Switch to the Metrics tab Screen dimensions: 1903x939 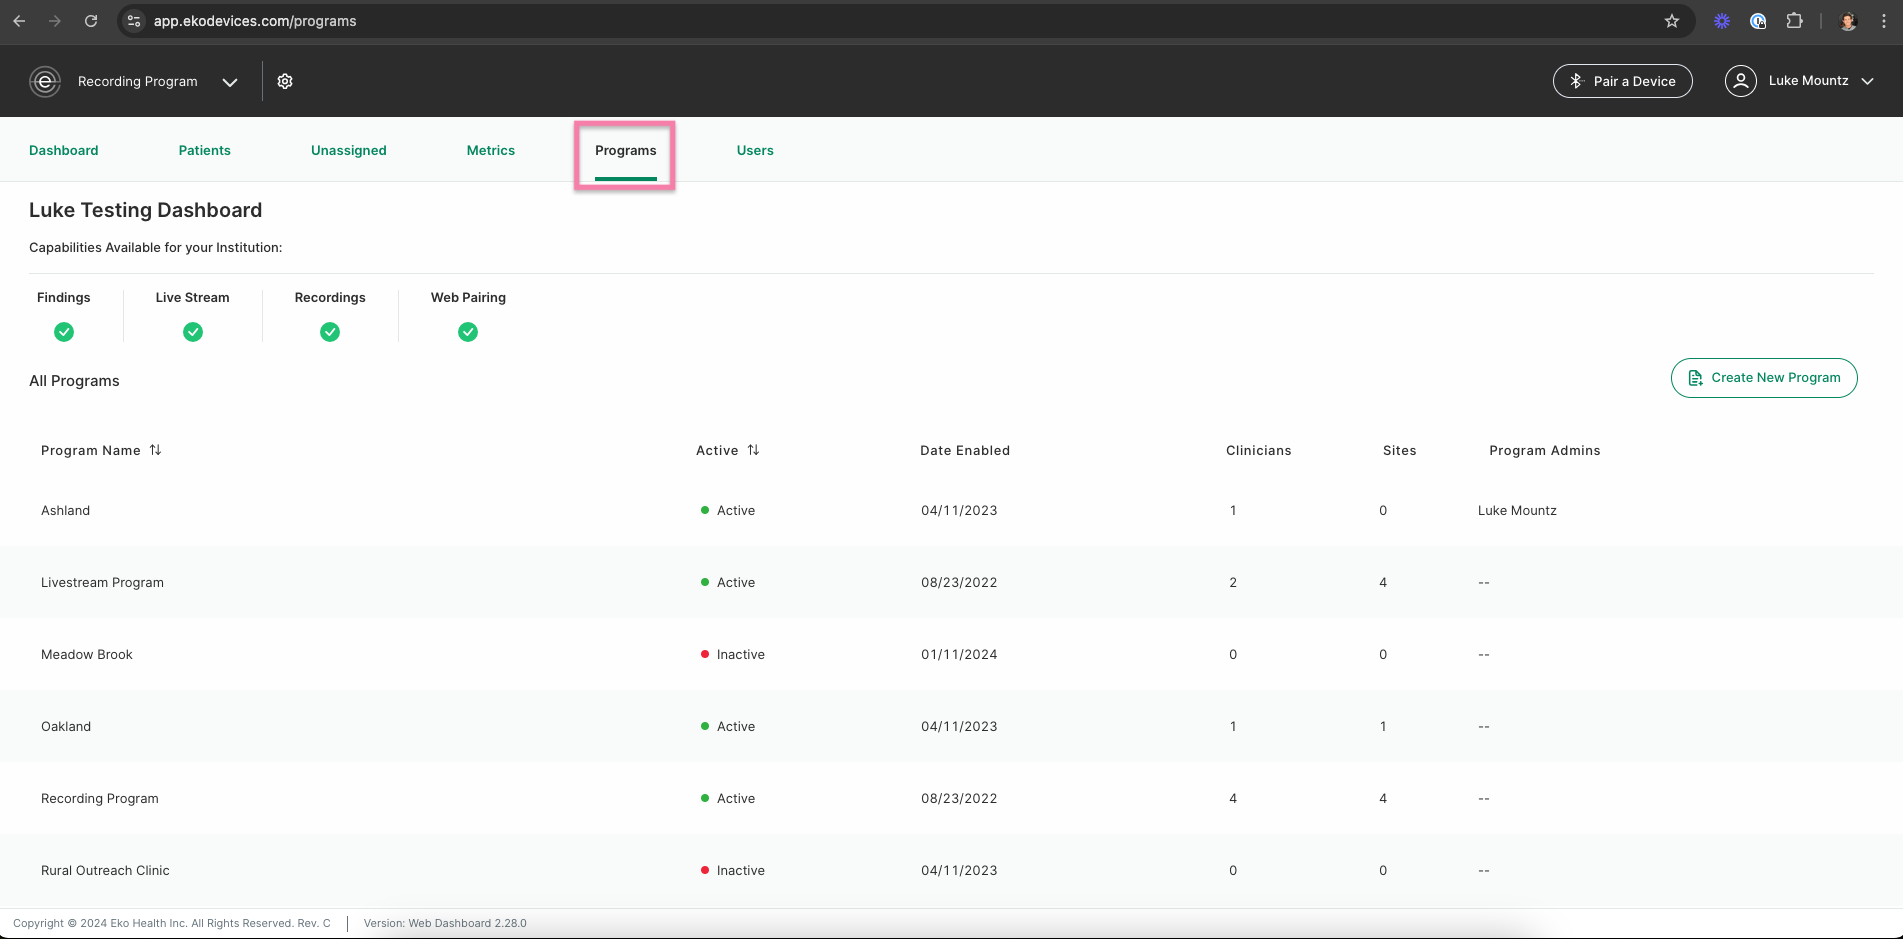point(491,150)
